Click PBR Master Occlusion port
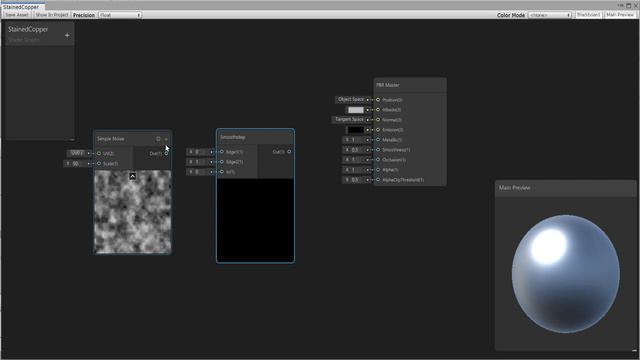Viewport: 640px width, 360px height. click(378, 160)
